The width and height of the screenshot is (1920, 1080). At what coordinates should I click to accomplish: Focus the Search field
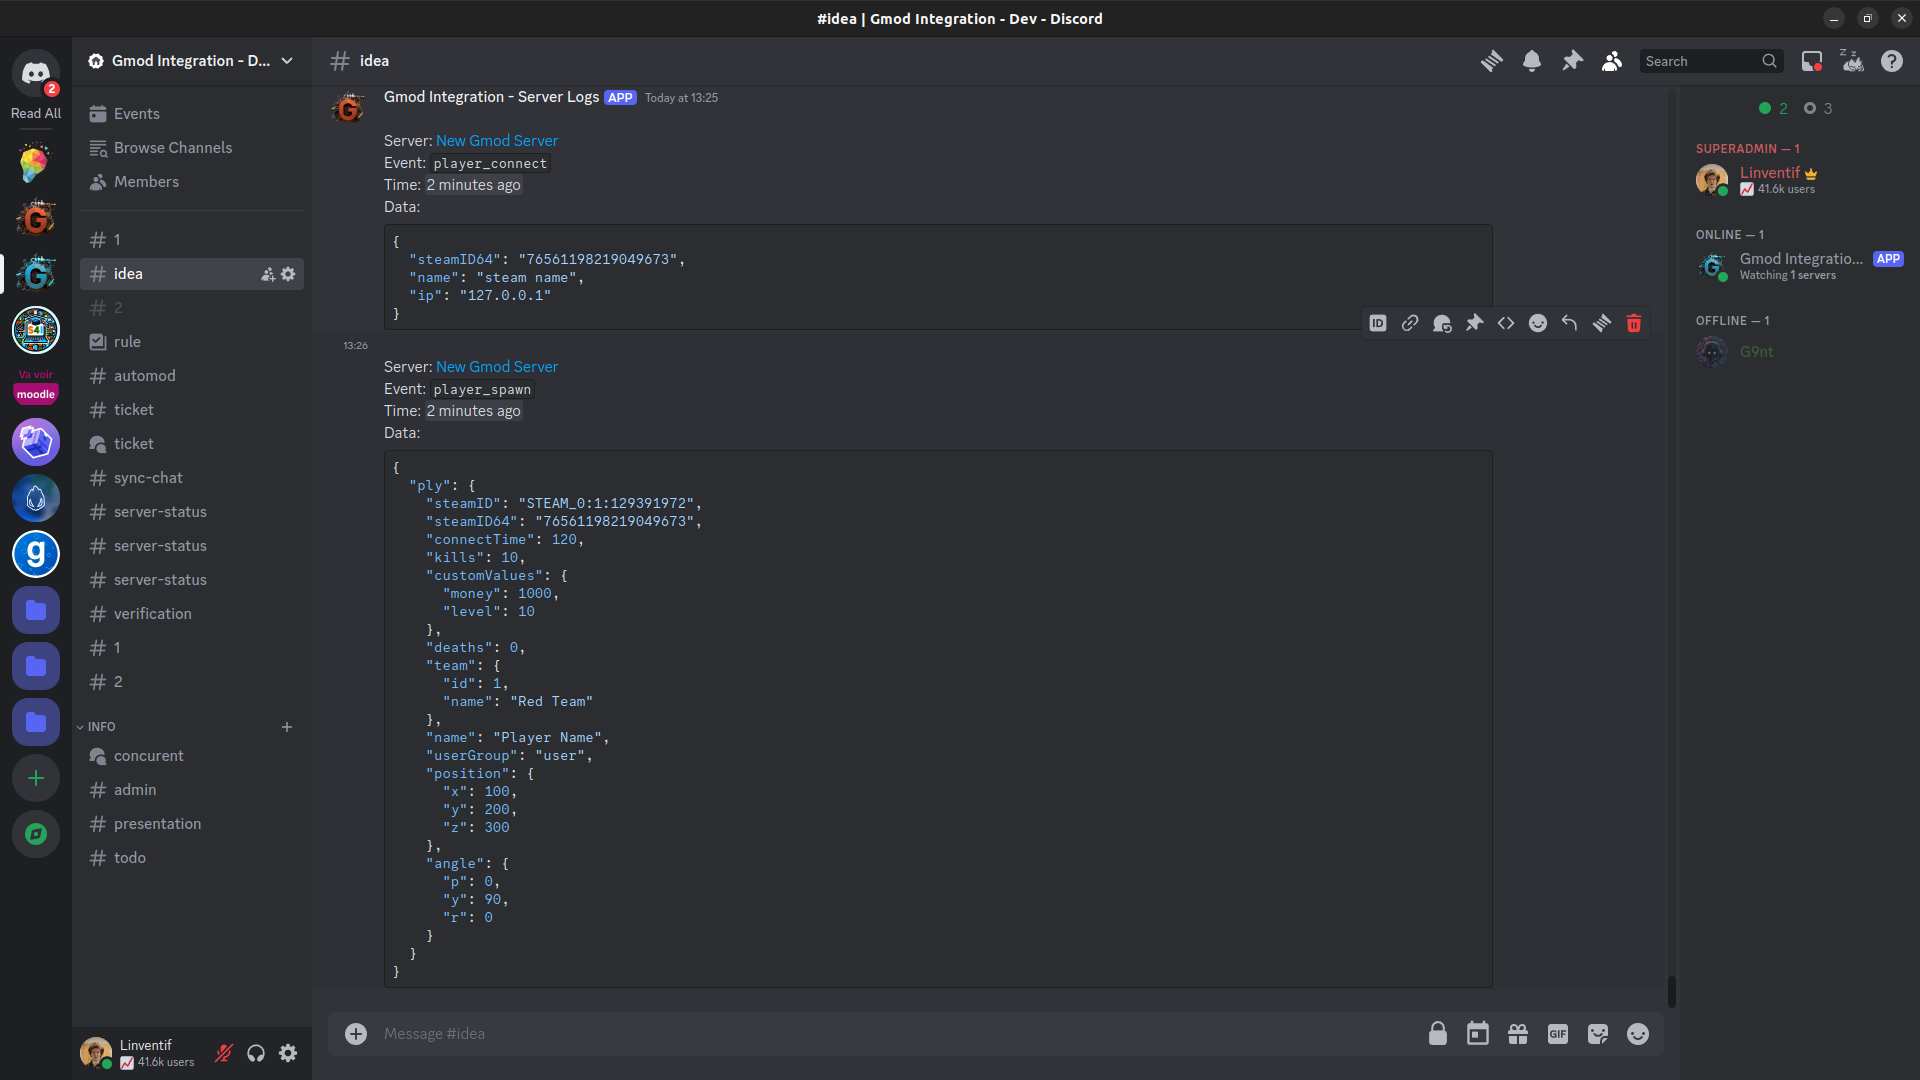point(1711,61)
